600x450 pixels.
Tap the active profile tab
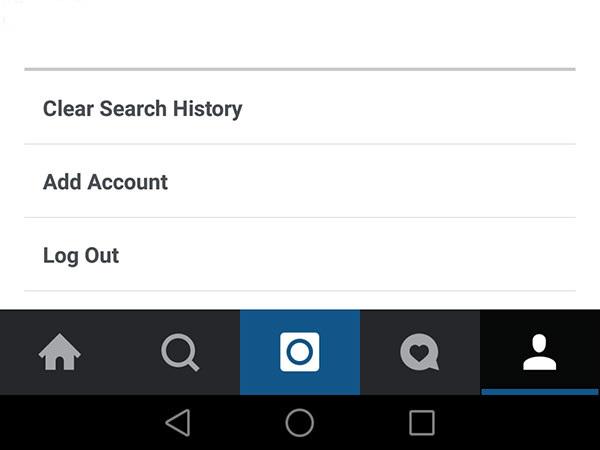[x=540, y=352]
